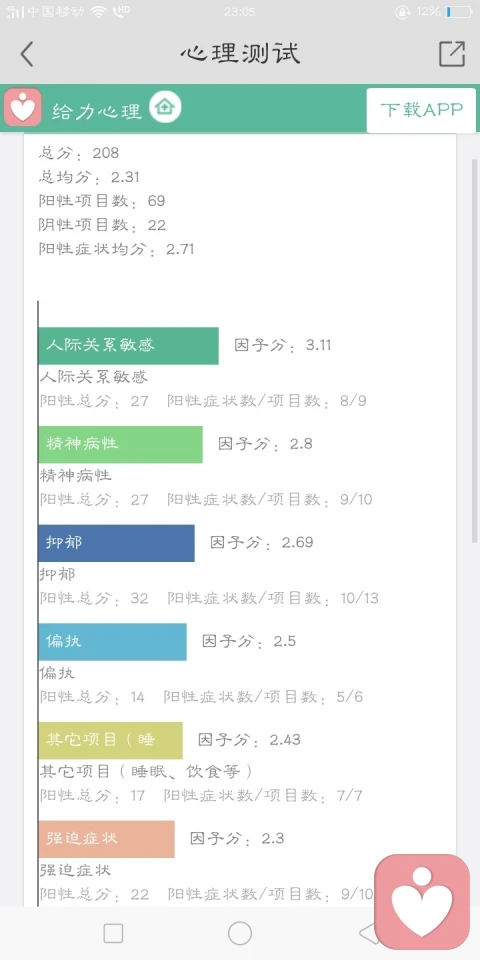Select the orange 强迫症状 bar

click(x=107, y=839)
